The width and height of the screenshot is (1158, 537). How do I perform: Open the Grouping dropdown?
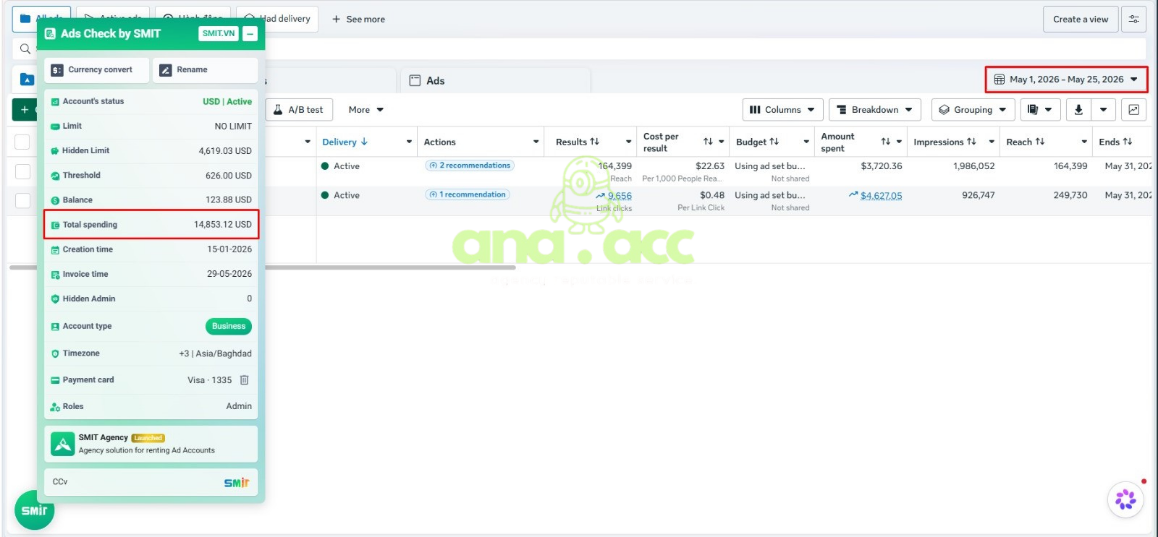(973, 109)
